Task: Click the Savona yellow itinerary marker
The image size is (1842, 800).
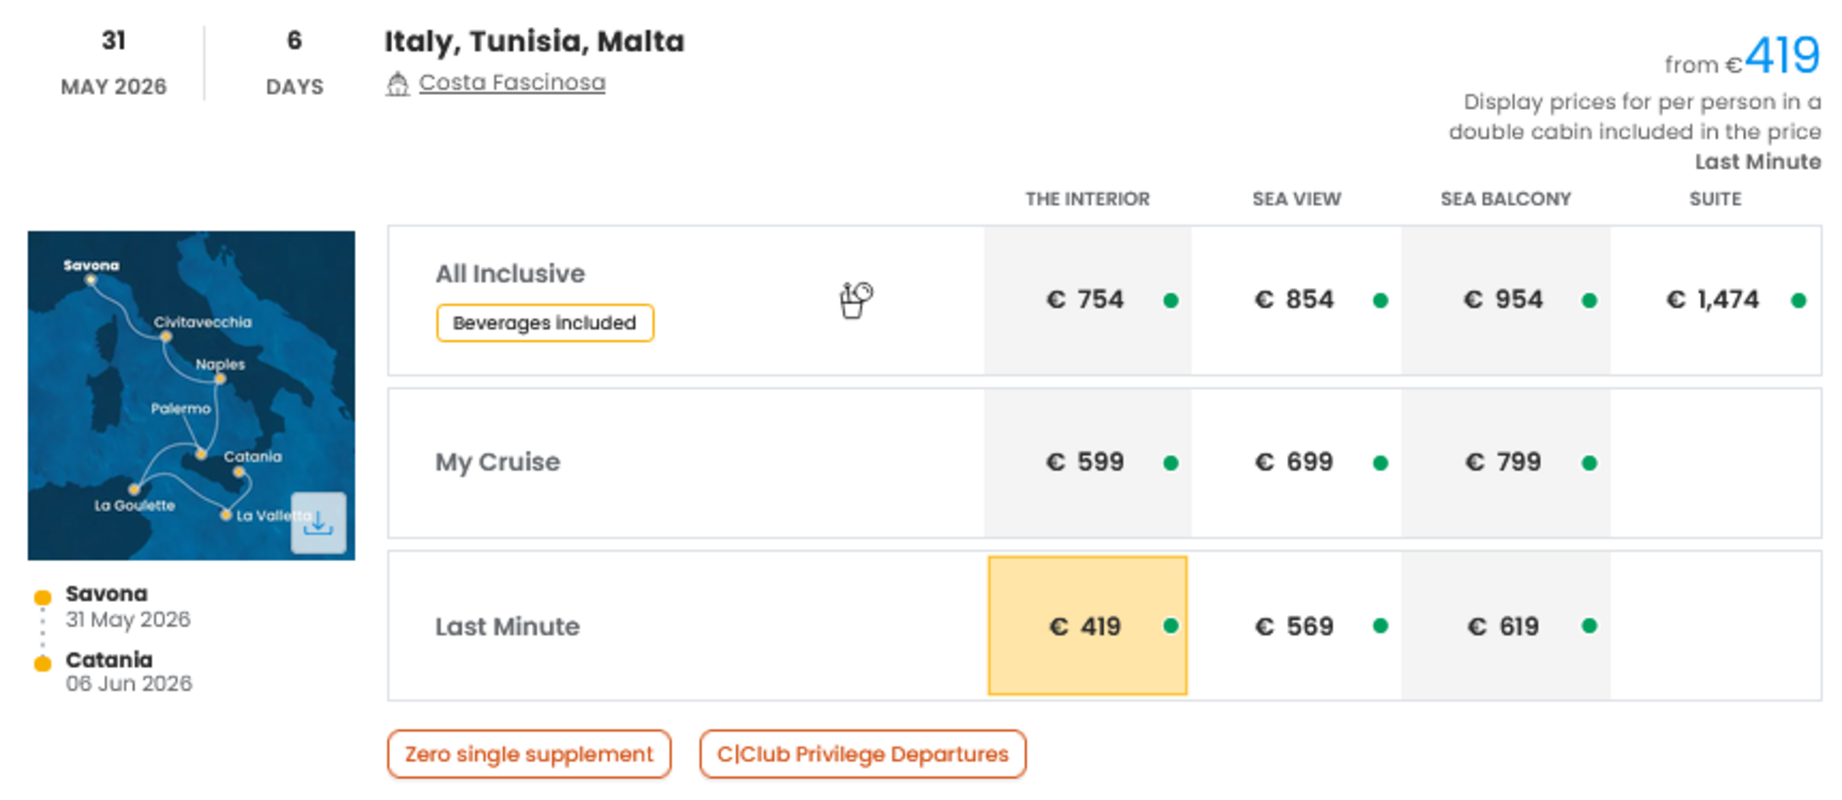Action: [x=41, y=596]
